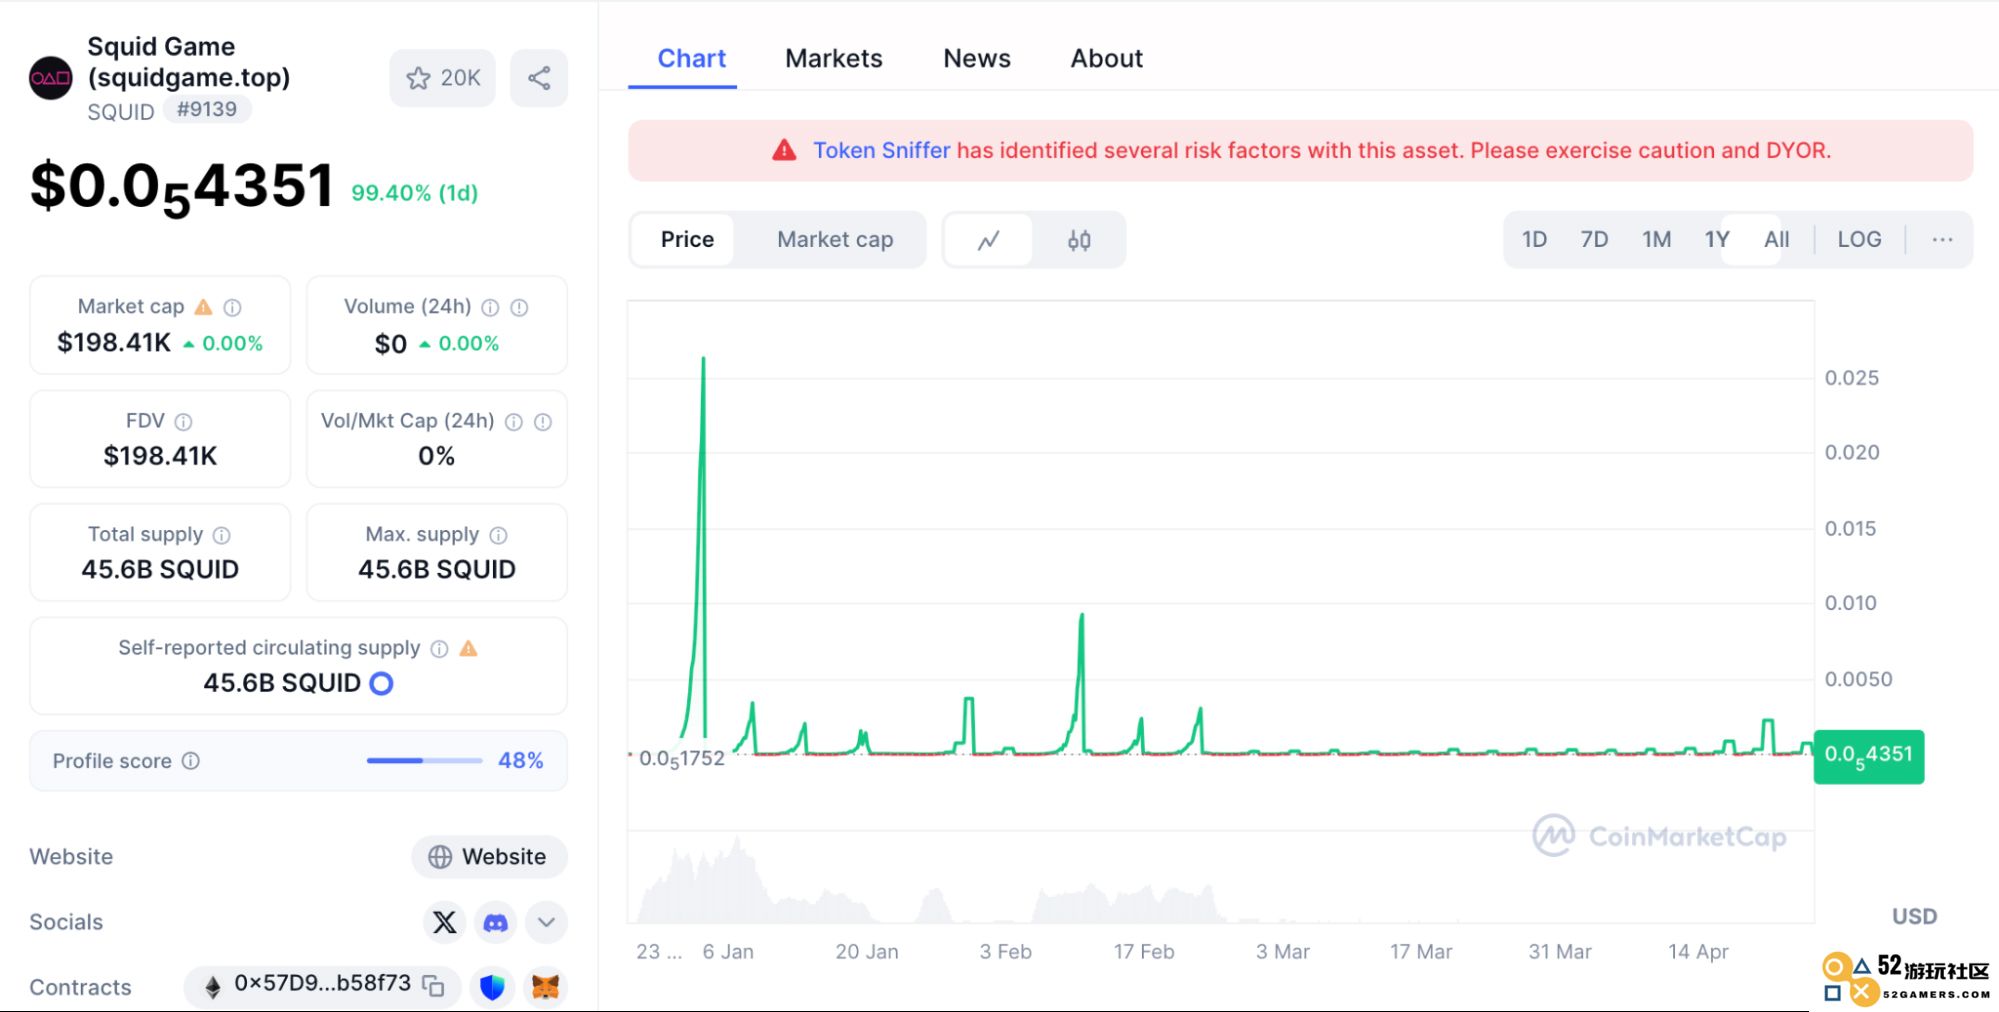Switch to the line chart view icon
The width and height of the screenshot is (1999, 1012).
point(988,240)
